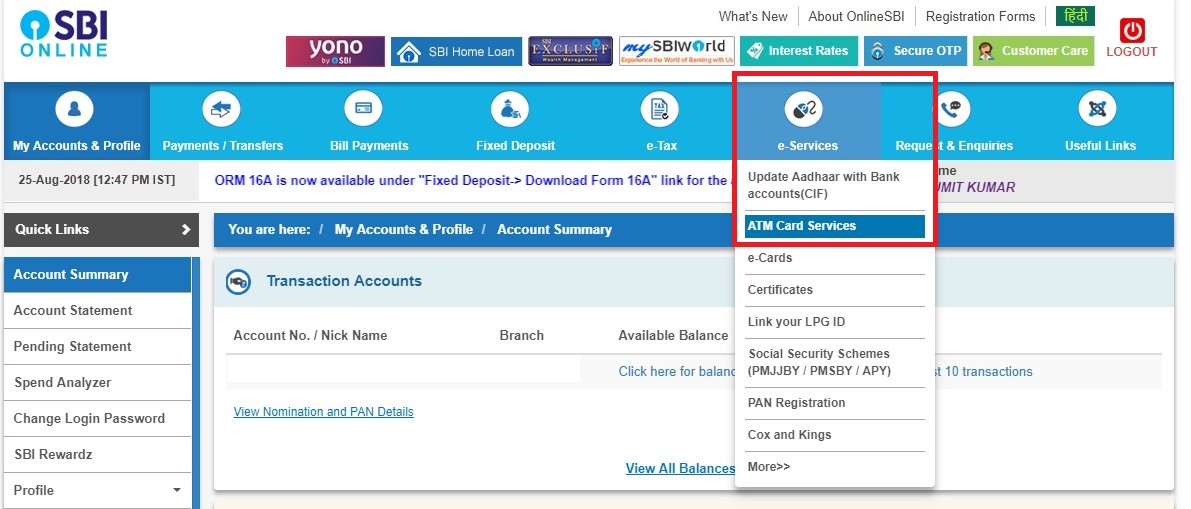1191x509 pixels.
Task: Open Account Summary in sidebar
Action: point(97,274)
